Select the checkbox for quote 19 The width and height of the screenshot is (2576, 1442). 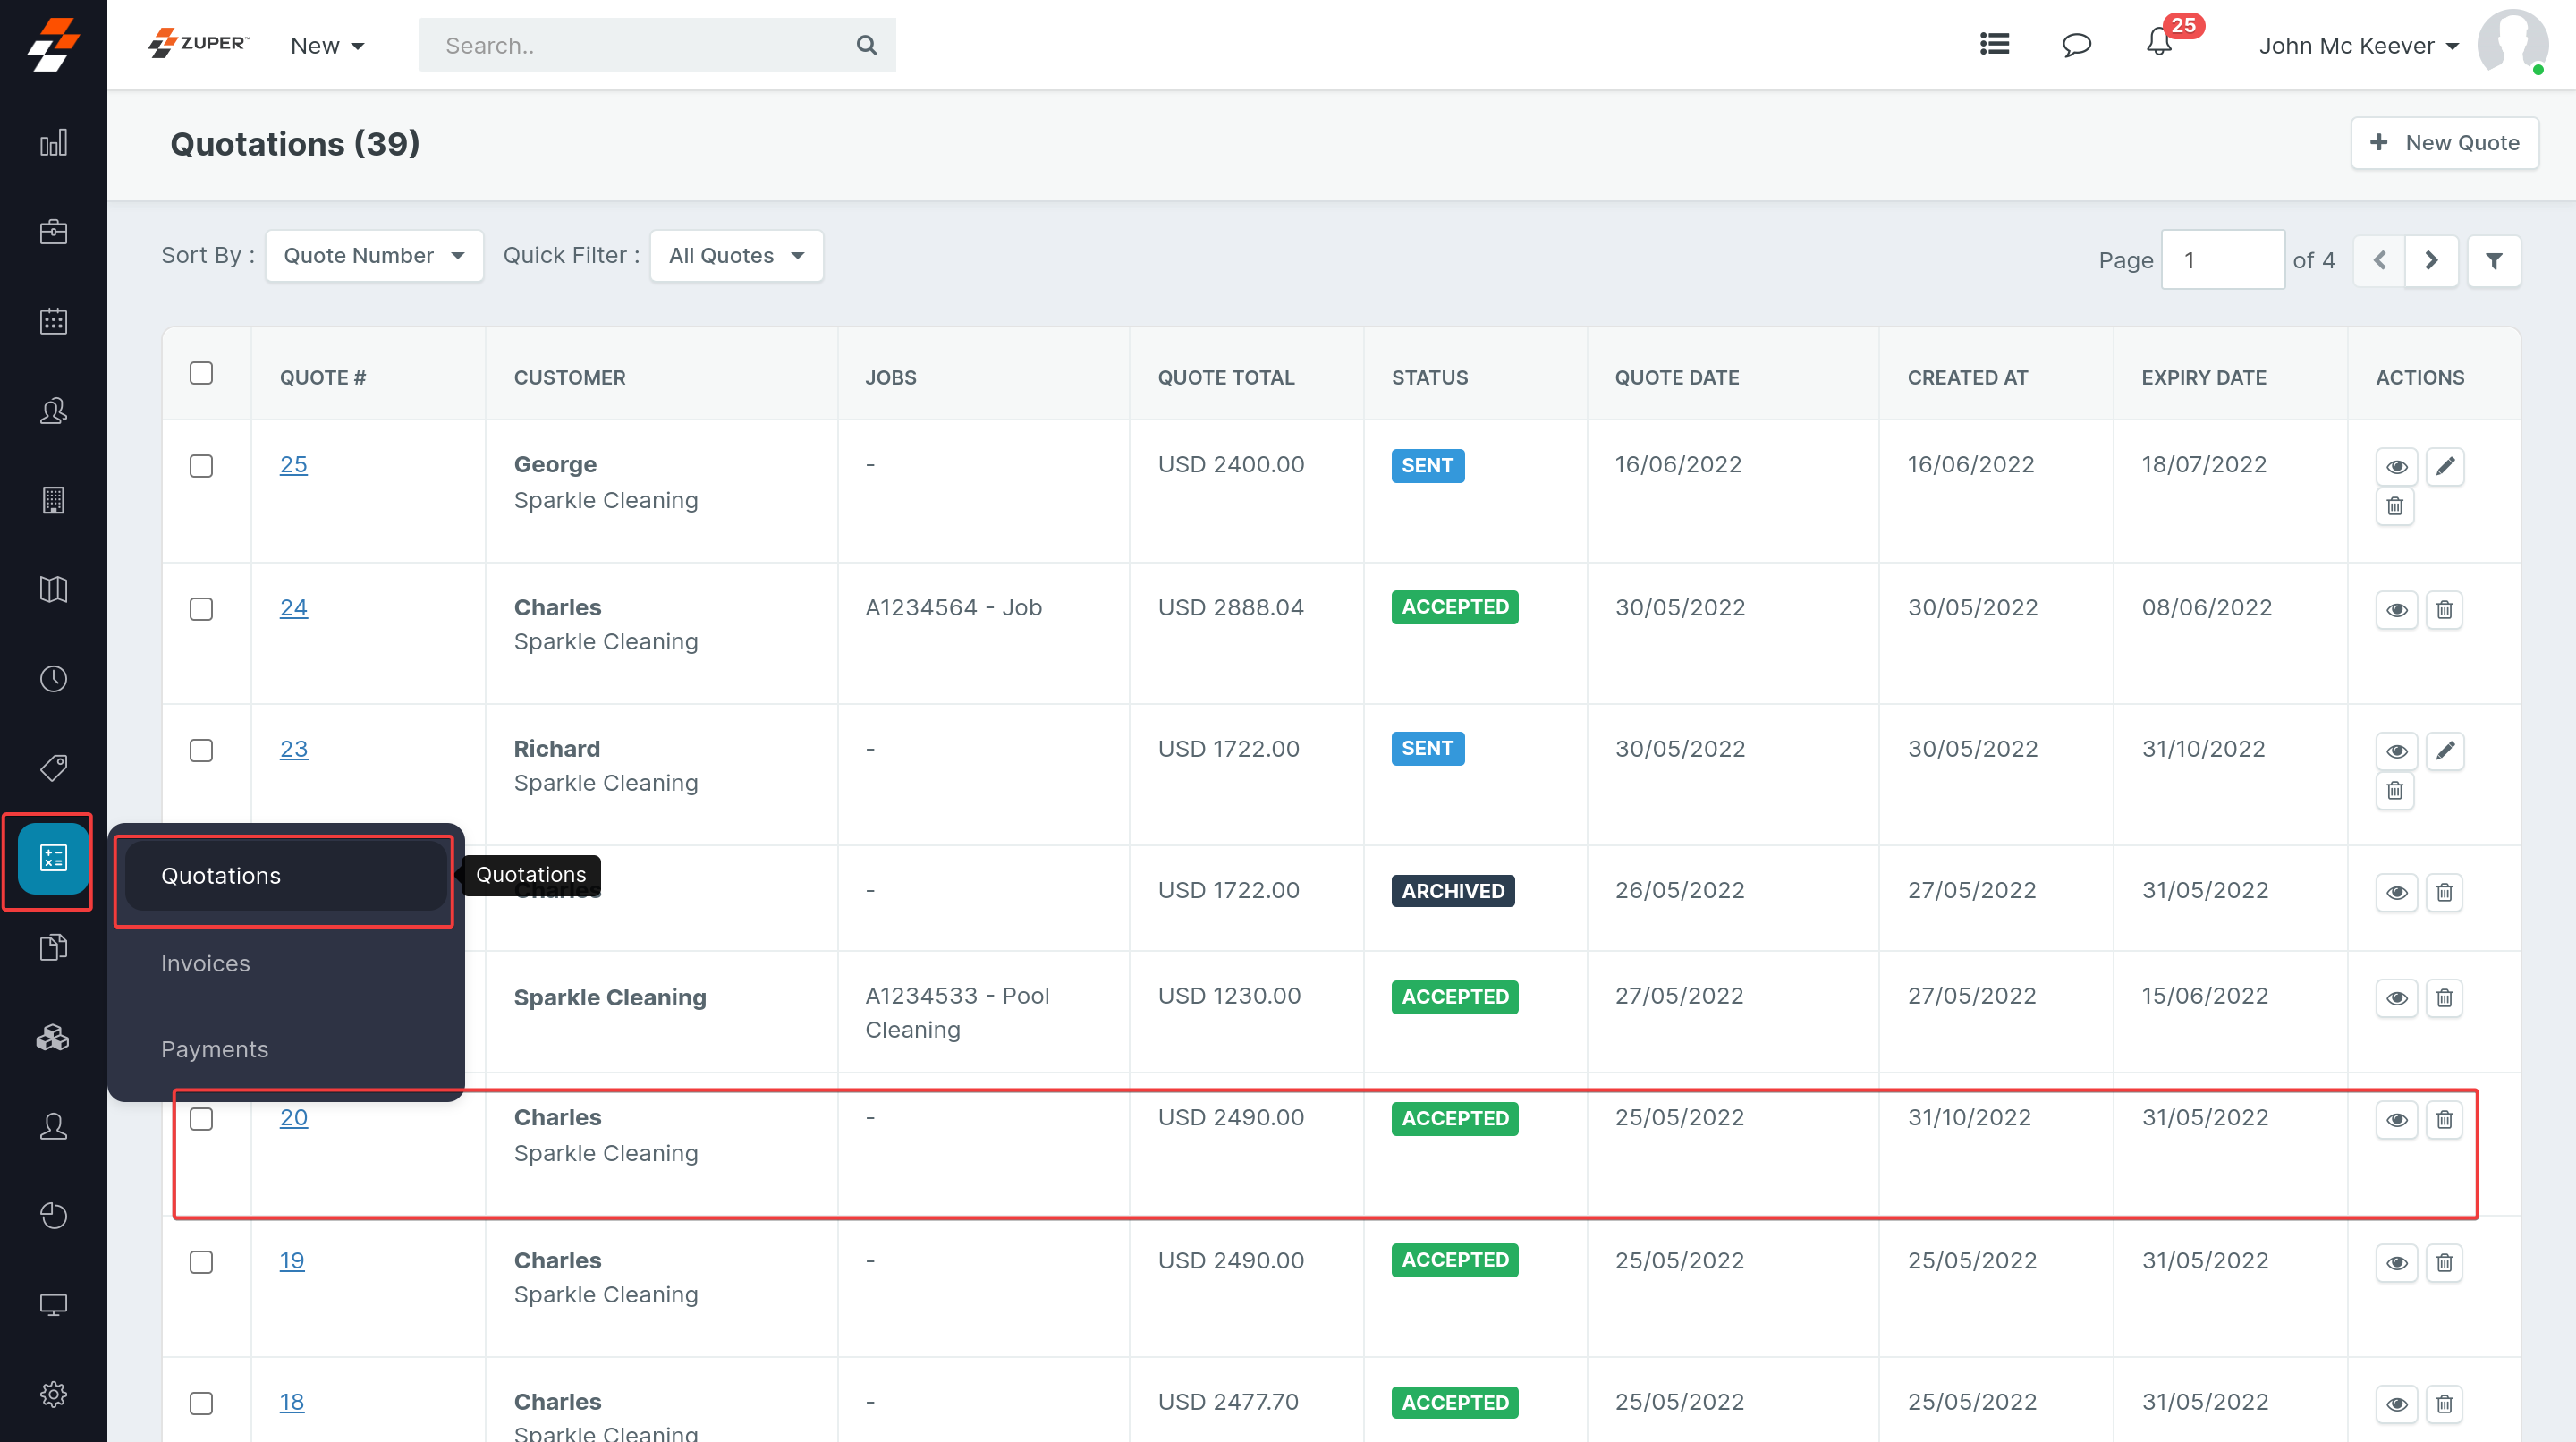(201, 1262)
